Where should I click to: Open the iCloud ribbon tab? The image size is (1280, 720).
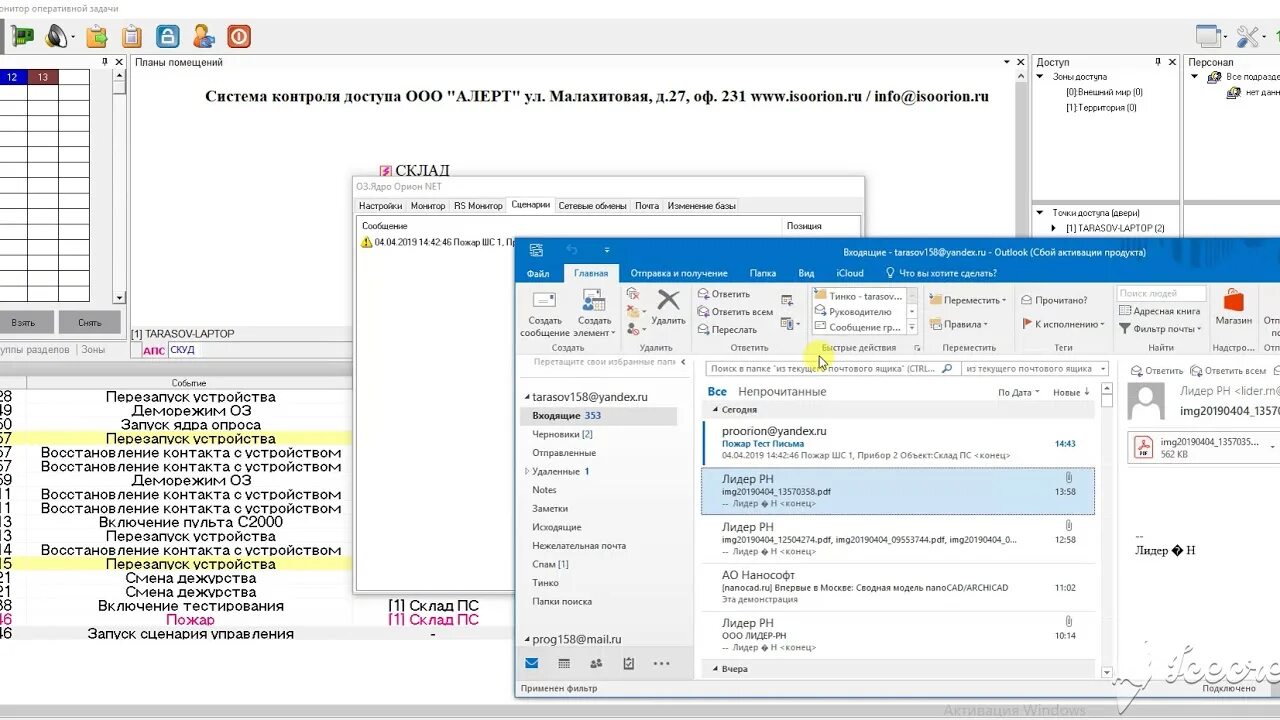pyautogui.click(x=850, y=273)
